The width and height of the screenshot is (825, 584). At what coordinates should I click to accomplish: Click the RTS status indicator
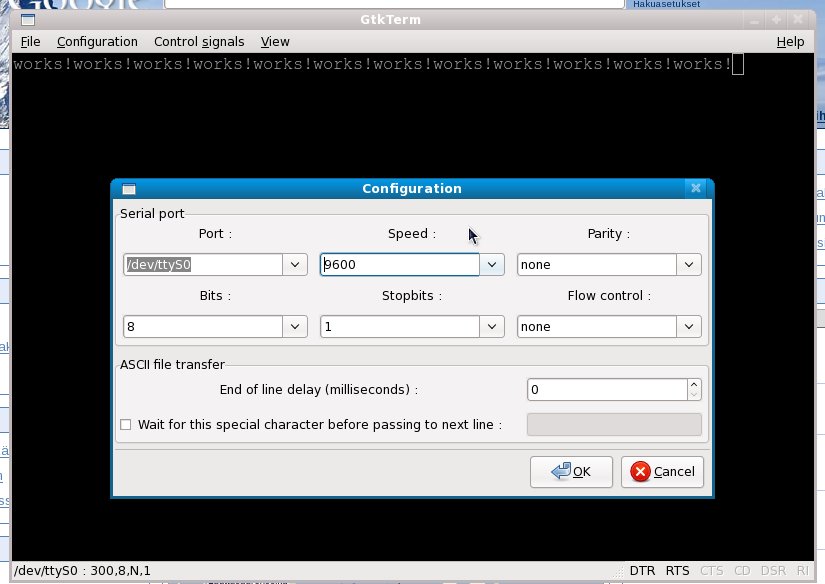click(x=678, y=571)
